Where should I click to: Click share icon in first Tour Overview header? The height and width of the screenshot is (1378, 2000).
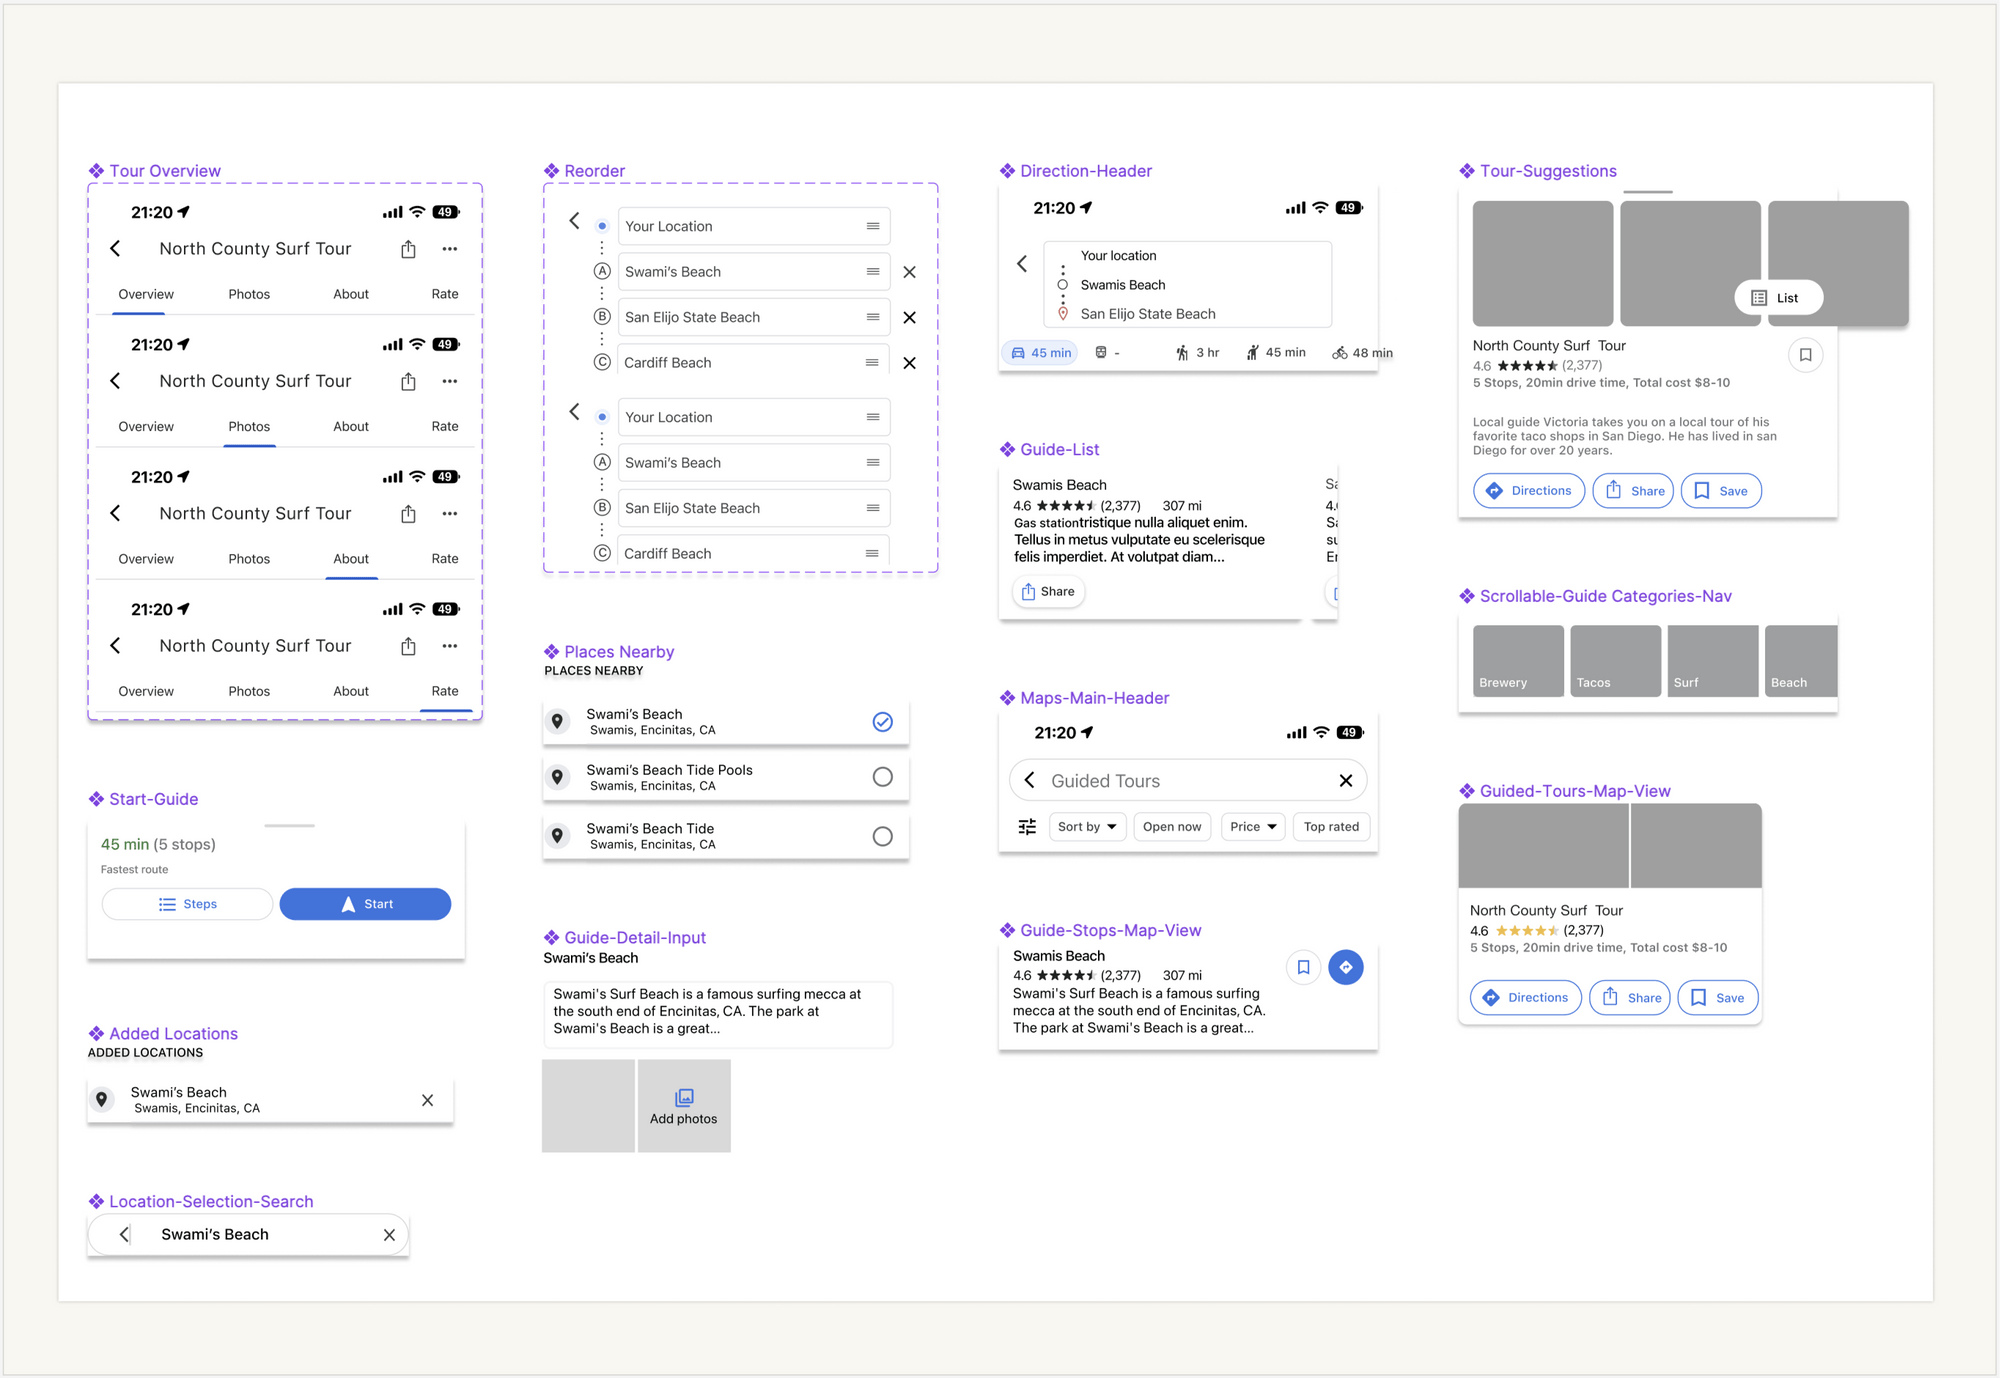click(x=408, y=249)
